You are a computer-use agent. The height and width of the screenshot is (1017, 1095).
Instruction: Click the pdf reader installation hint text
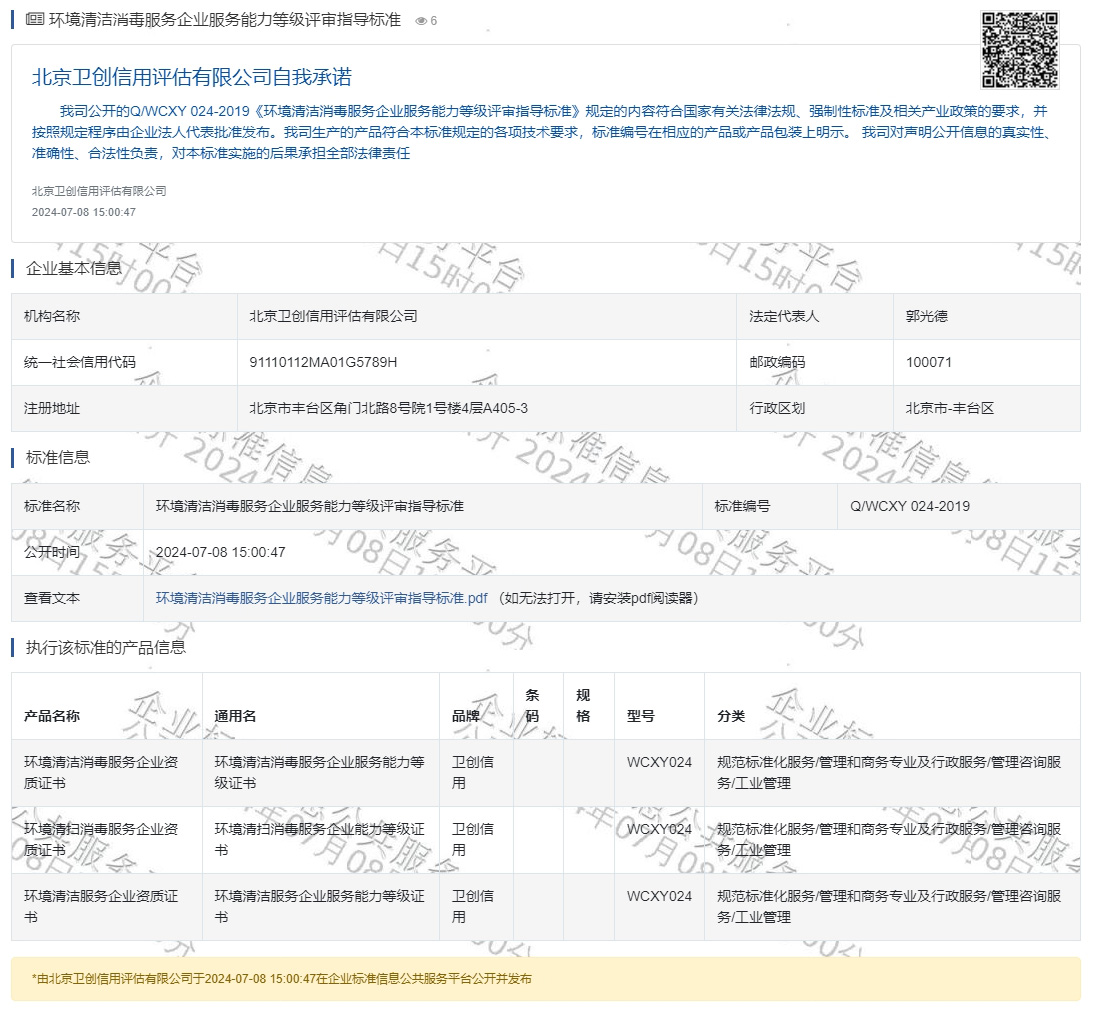(598, 598)
